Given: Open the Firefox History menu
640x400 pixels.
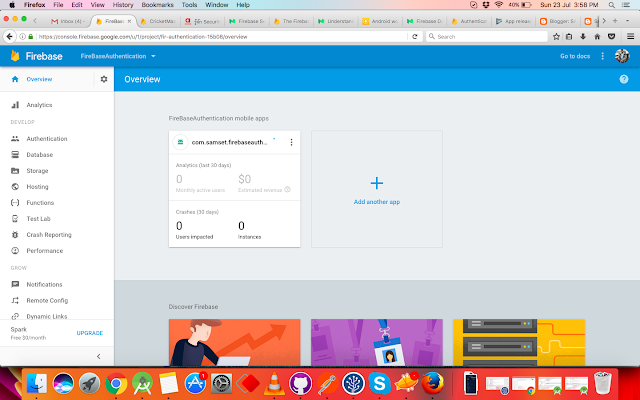Looking at the screenshot, I should [123, 5].
